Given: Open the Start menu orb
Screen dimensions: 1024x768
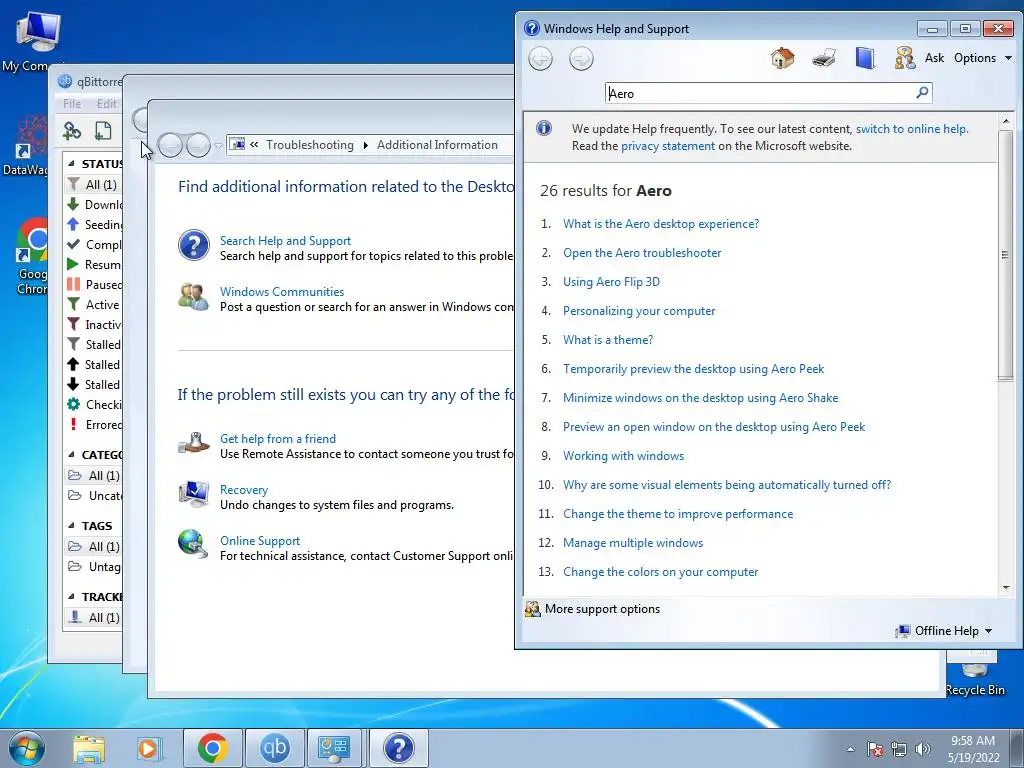Looking at the screenshot, I should tap(27, 748).
